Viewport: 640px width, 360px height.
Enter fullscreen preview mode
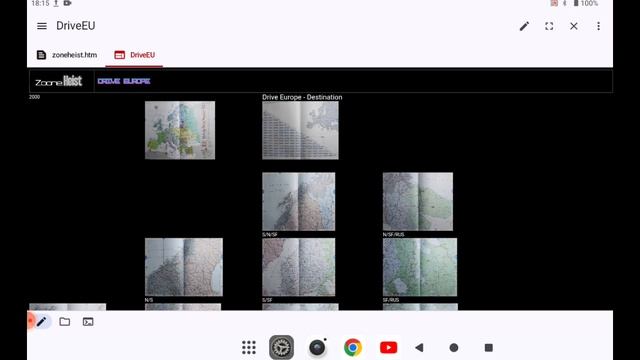click(x=549, y=26)
